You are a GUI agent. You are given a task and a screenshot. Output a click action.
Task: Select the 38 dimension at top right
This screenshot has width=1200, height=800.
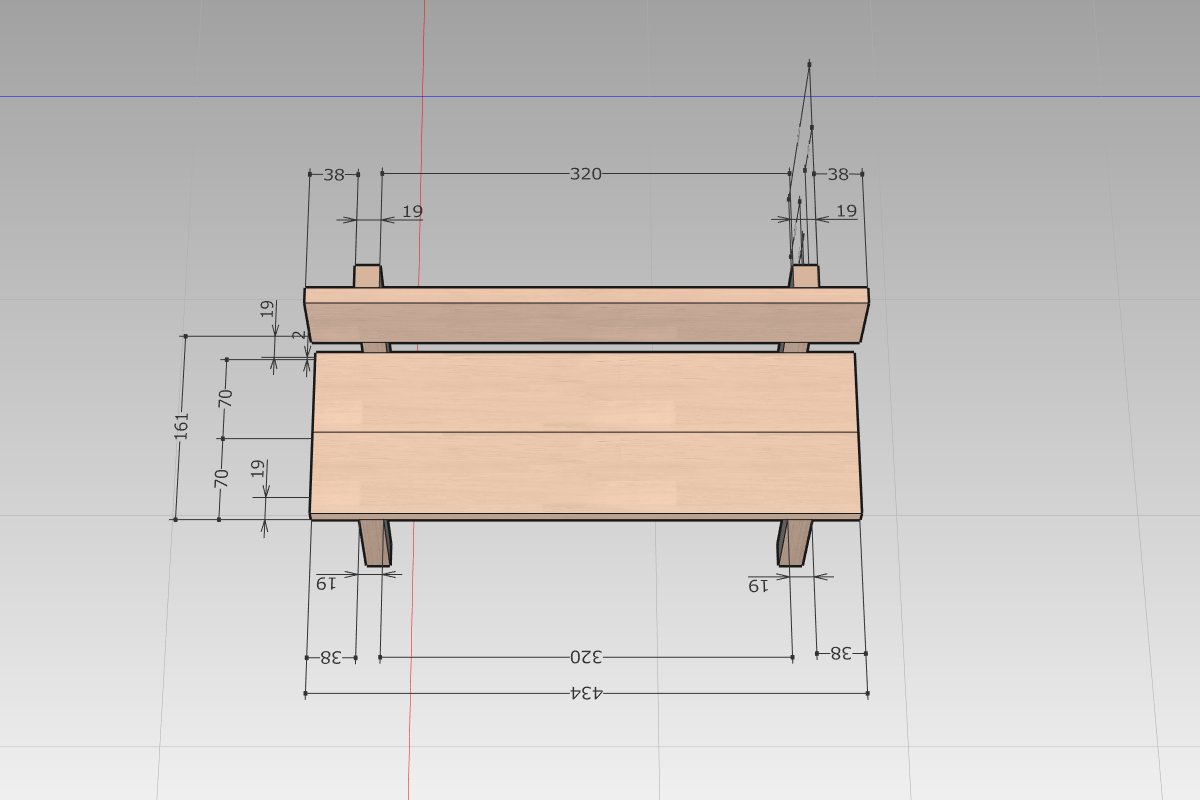click(x=838, y=174)
